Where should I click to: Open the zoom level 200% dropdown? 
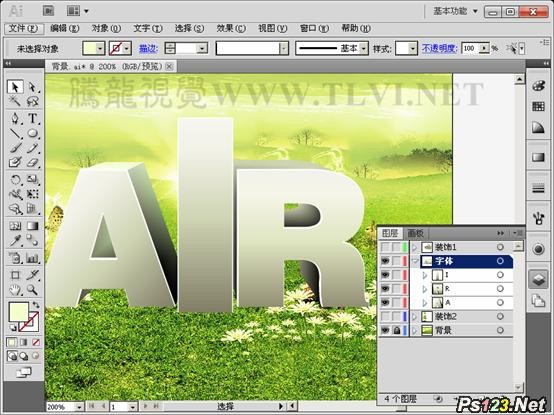pos(79,407)
